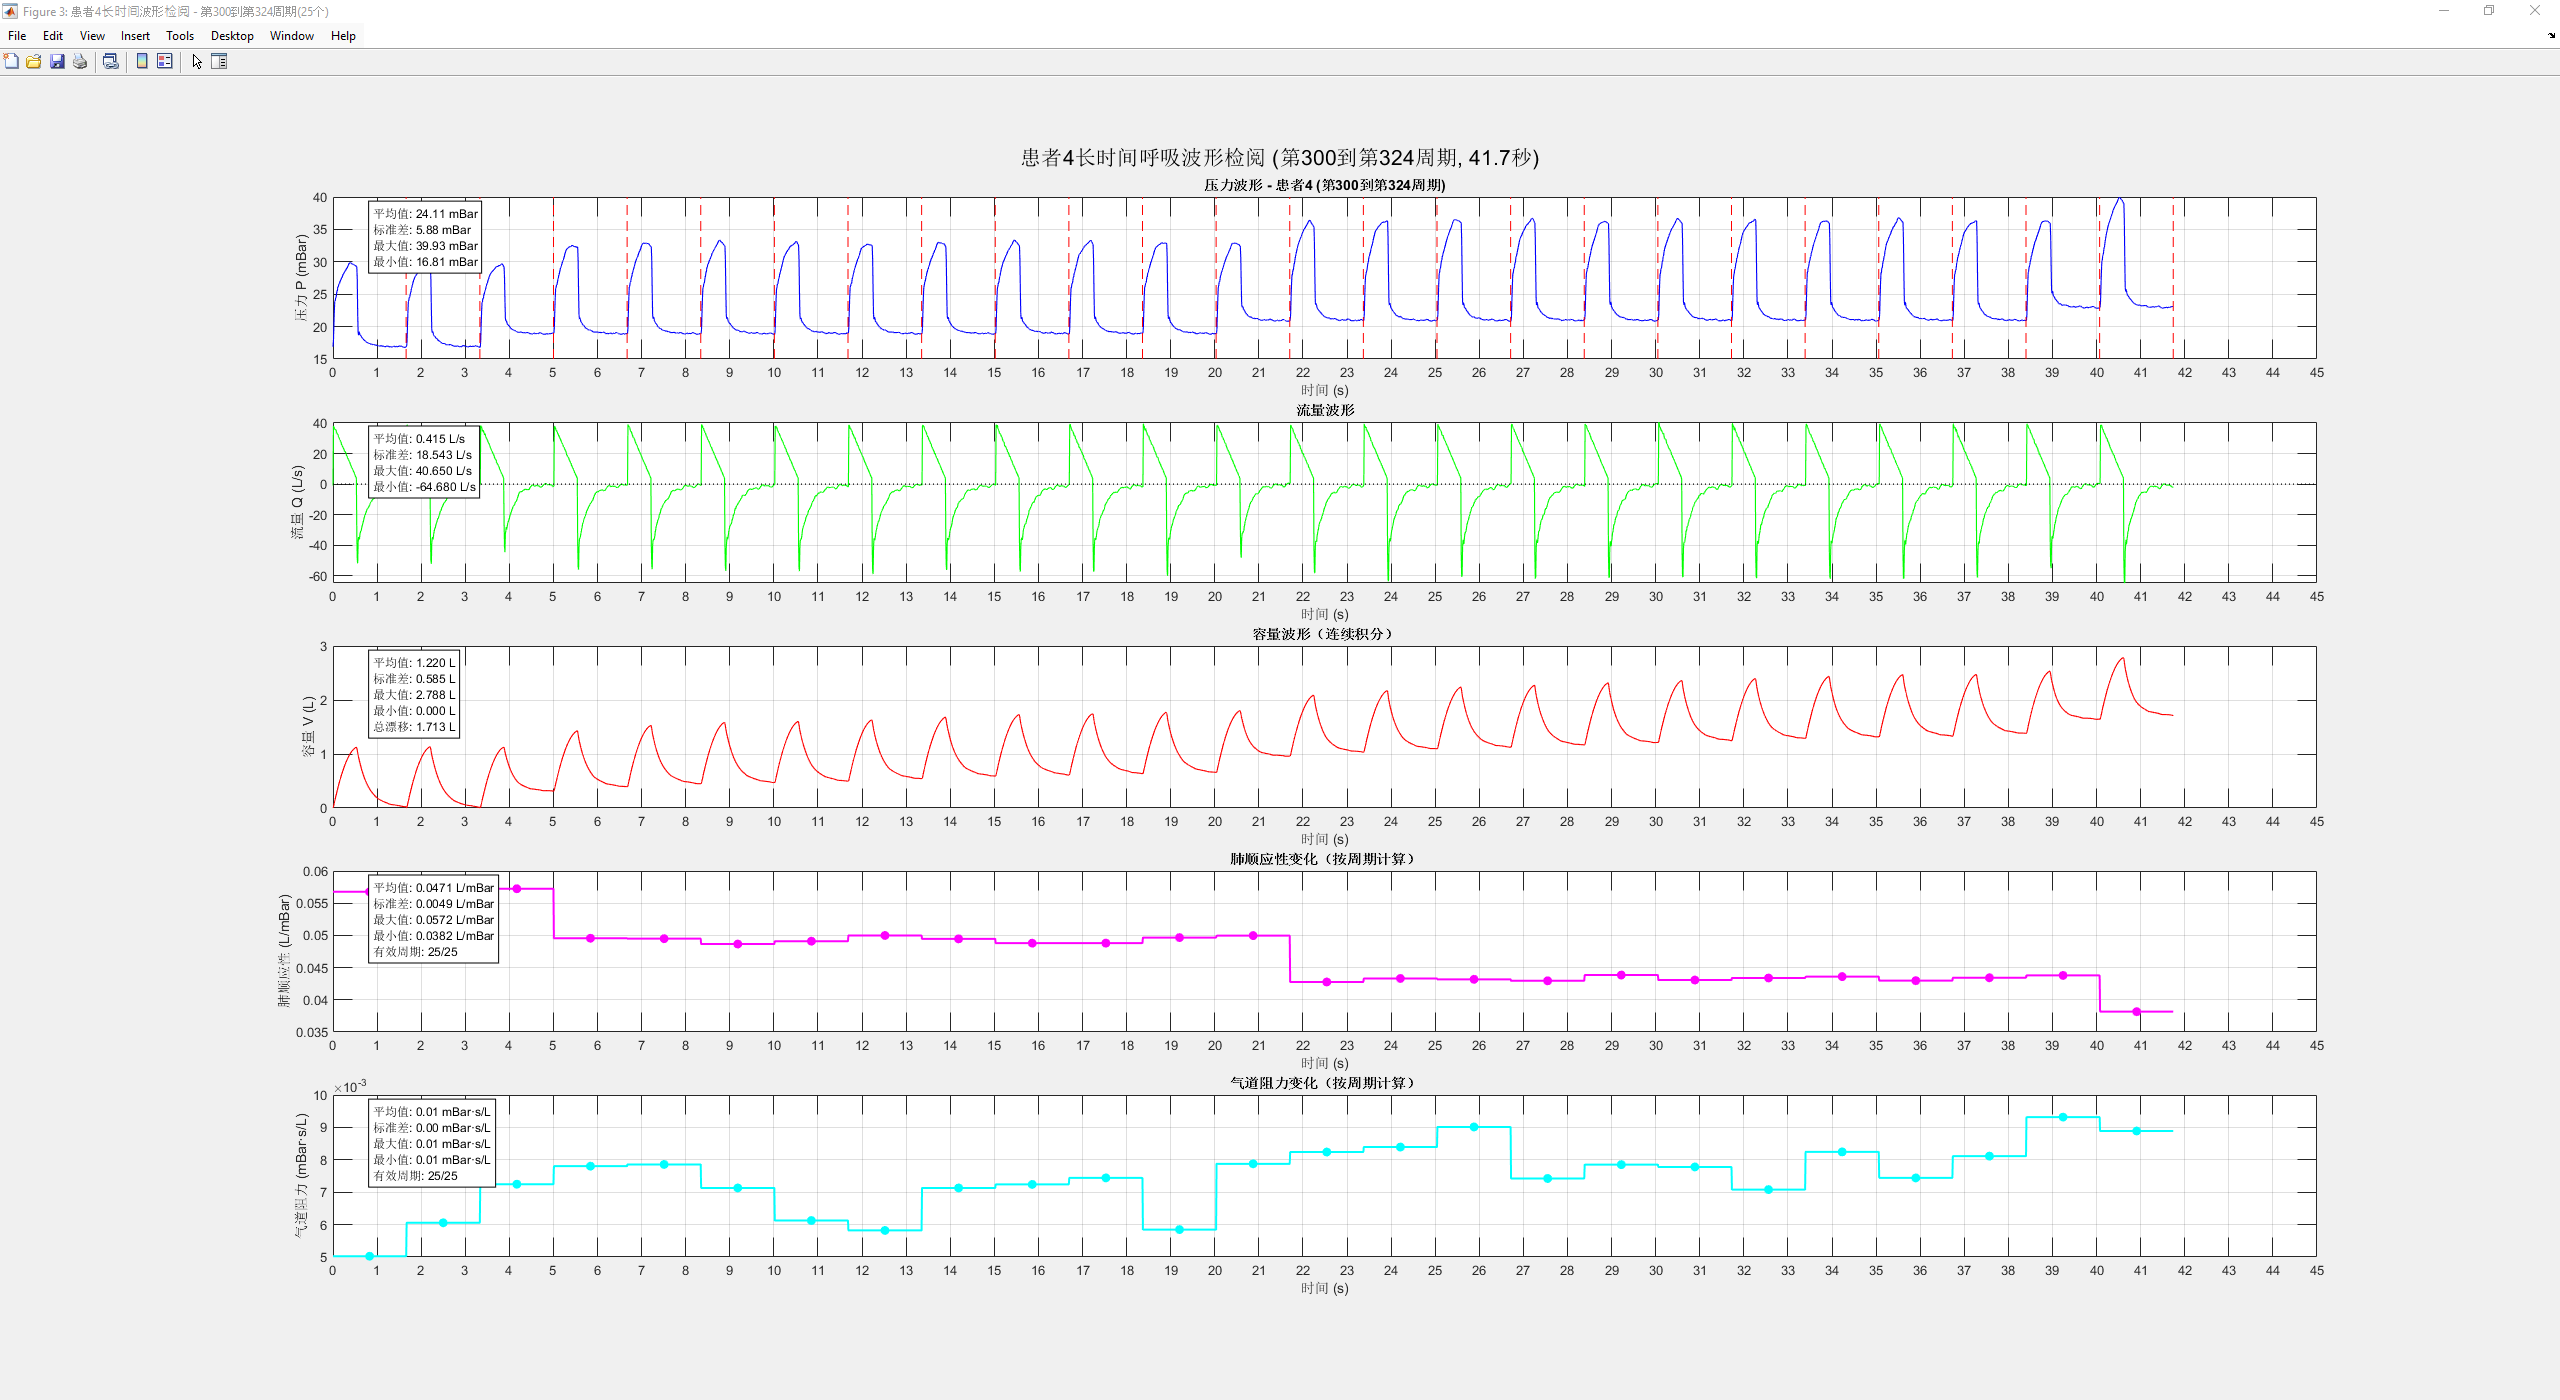The width and height of the screenshot is (2560, 1400).
Task: Click the Link Plot toolbar icon
Action: (x=111, y=61)
